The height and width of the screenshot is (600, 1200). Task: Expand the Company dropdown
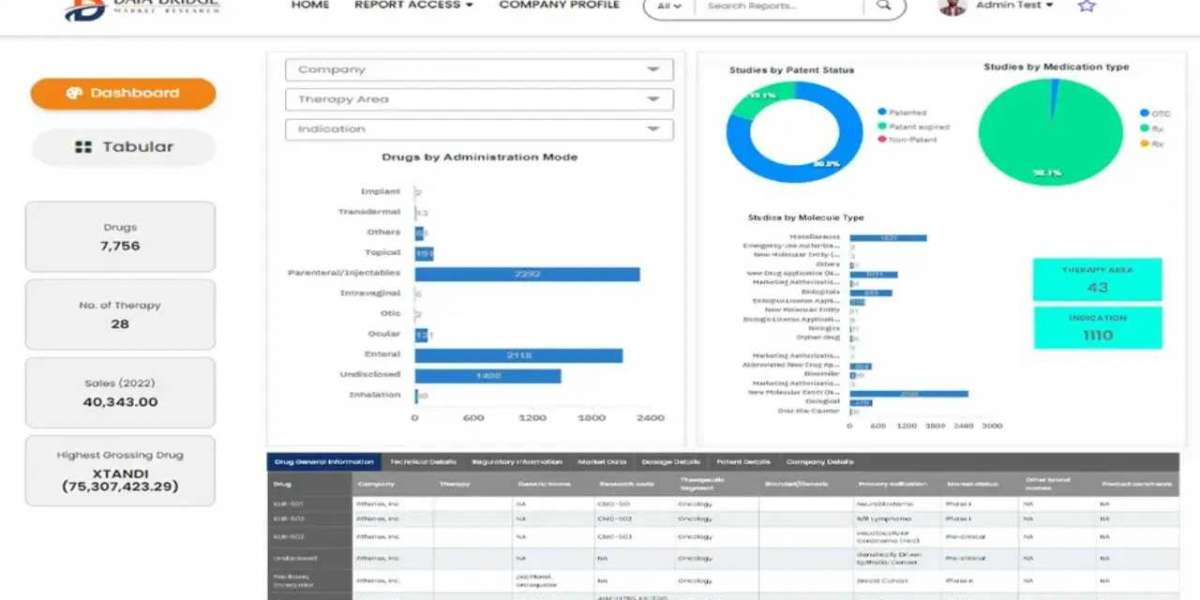(479, 70)
